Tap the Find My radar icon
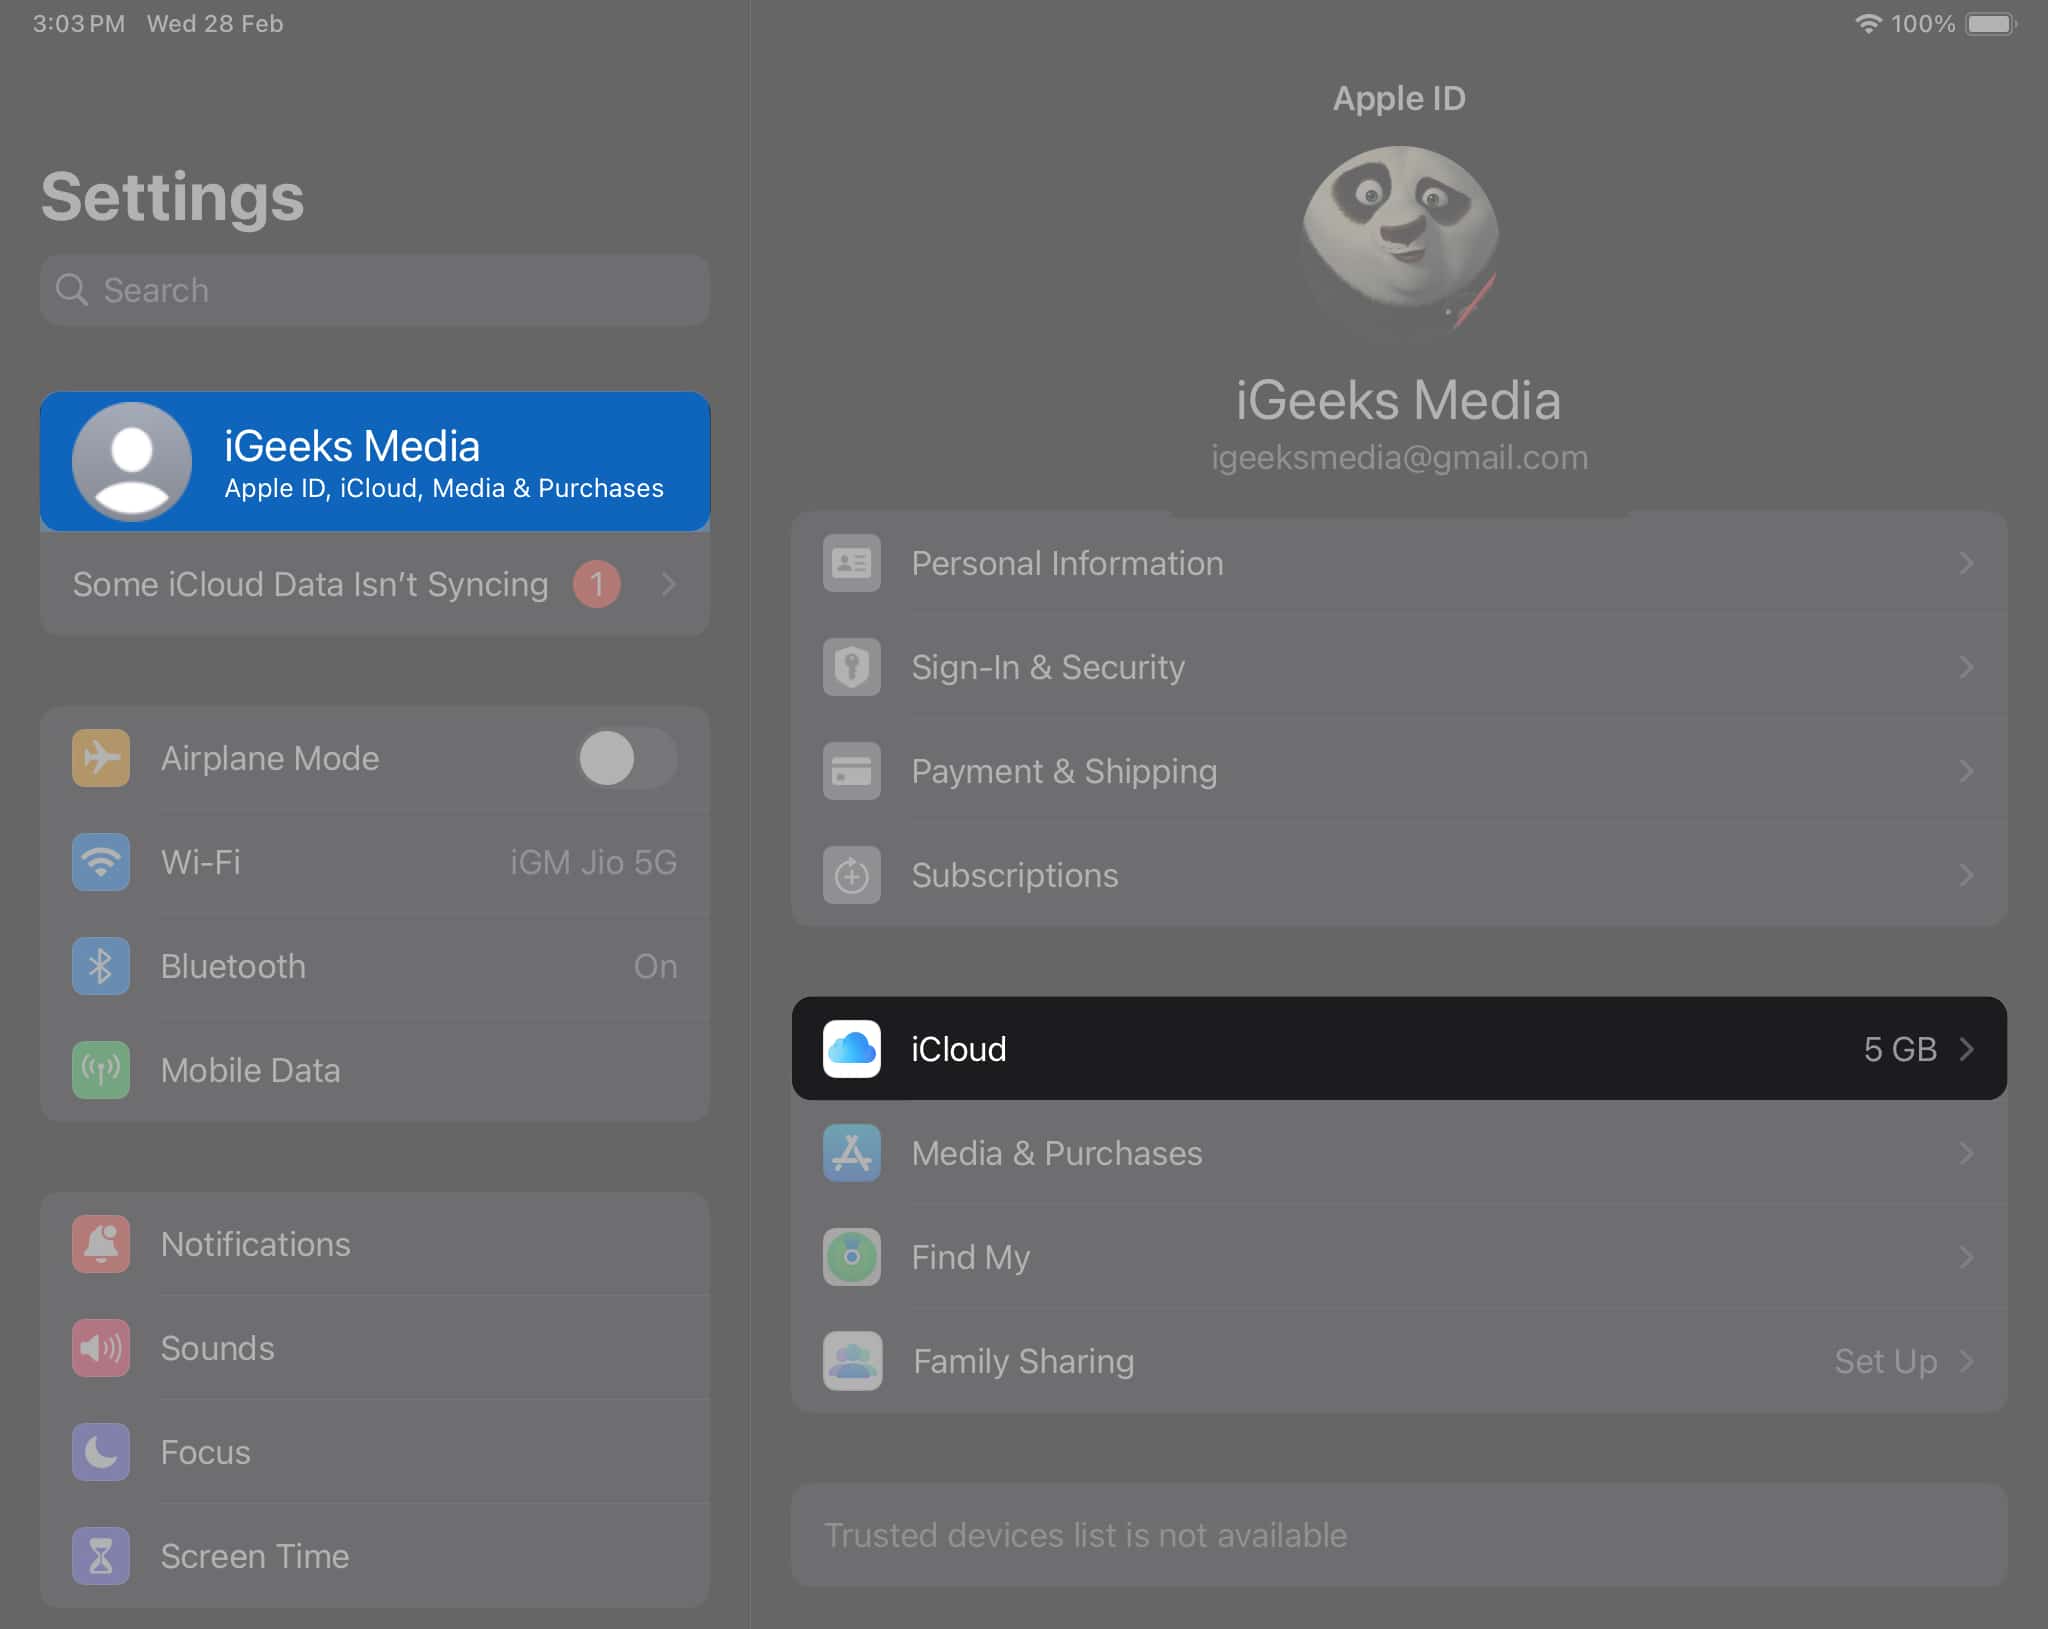2048x1629 pixels. (x=852, y=1257)
